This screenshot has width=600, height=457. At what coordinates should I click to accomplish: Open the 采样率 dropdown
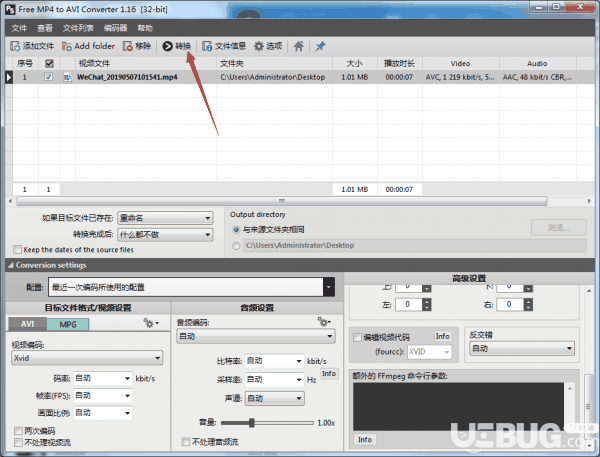pyautogui.click(x=274, y=380)
